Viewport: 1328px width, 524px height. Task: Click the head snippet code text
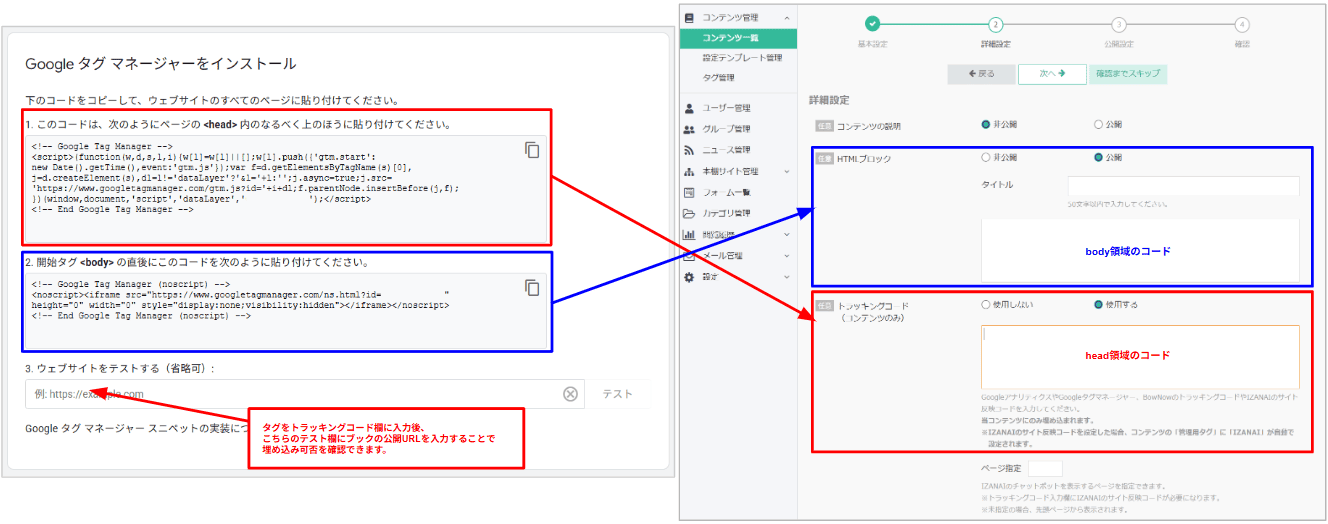(x=246, y=177)
